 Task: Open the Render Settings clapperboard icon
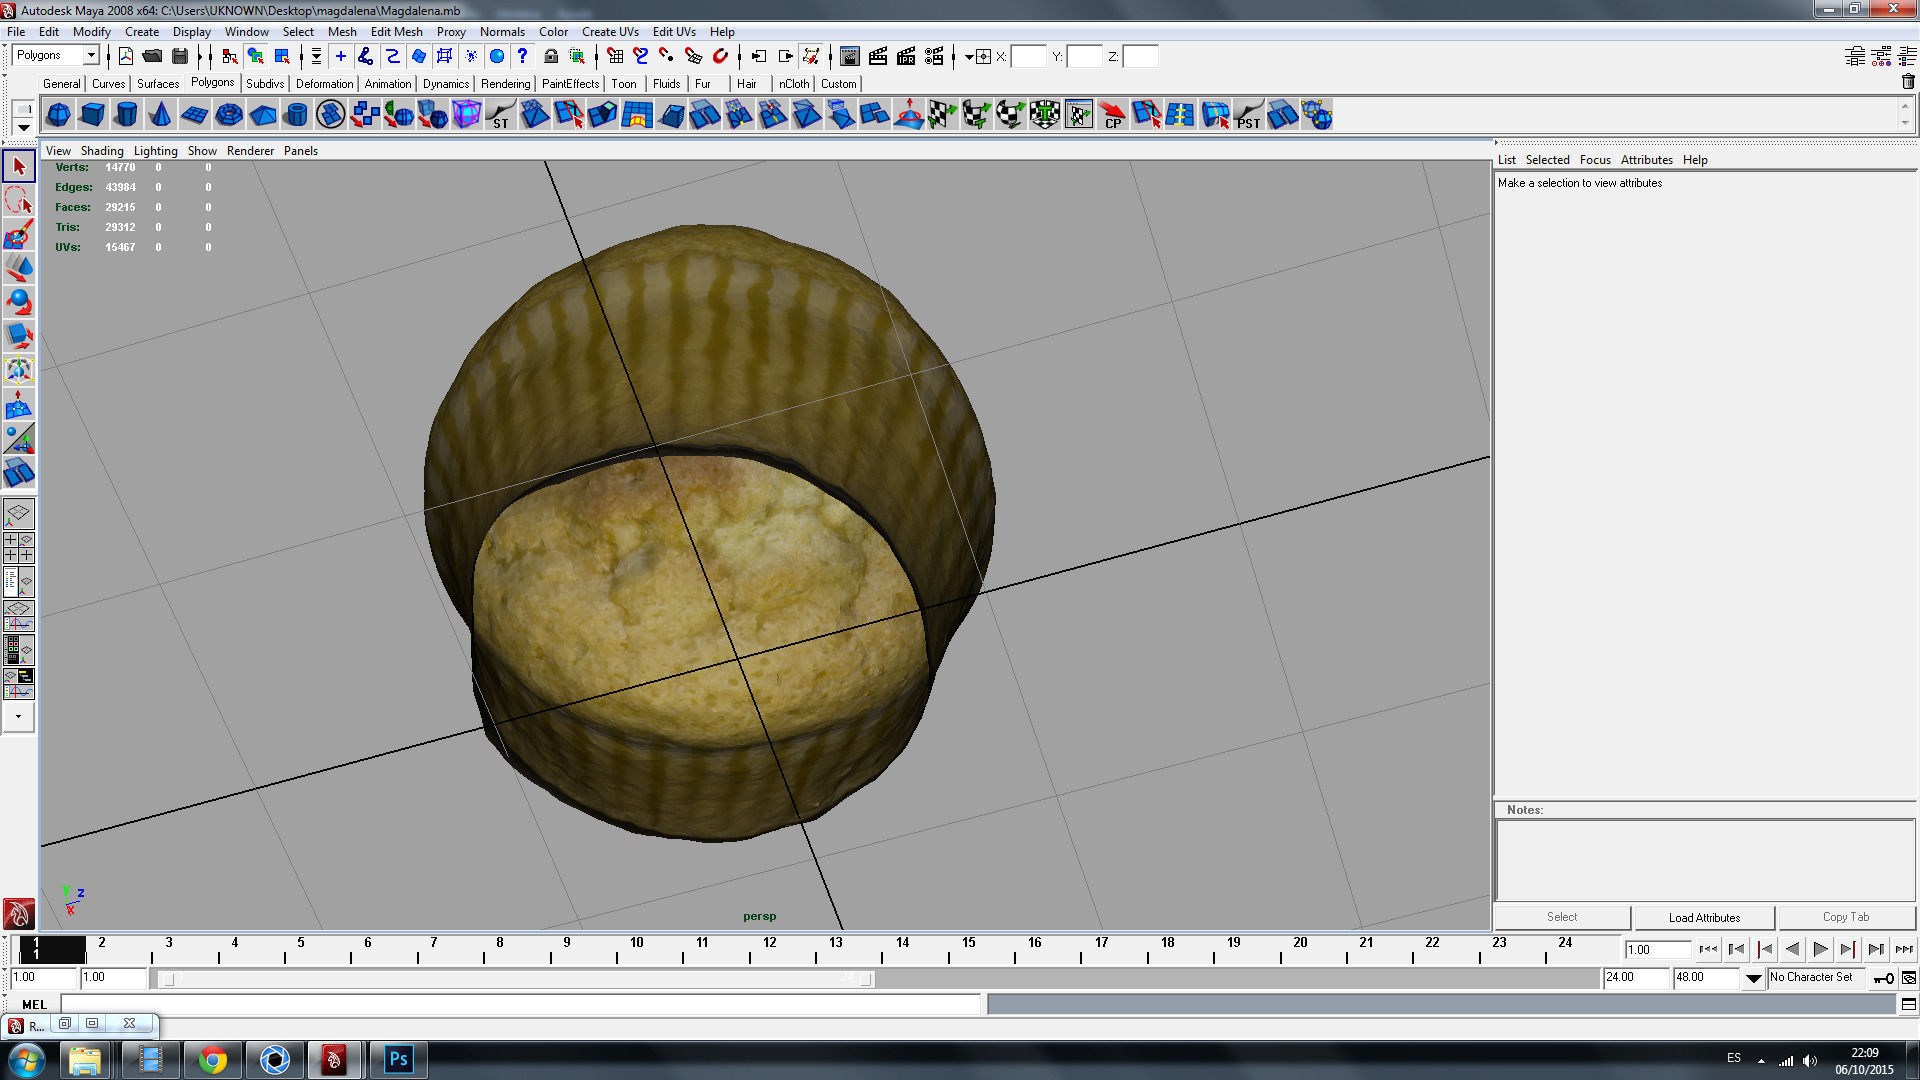(x=932, y=56)
